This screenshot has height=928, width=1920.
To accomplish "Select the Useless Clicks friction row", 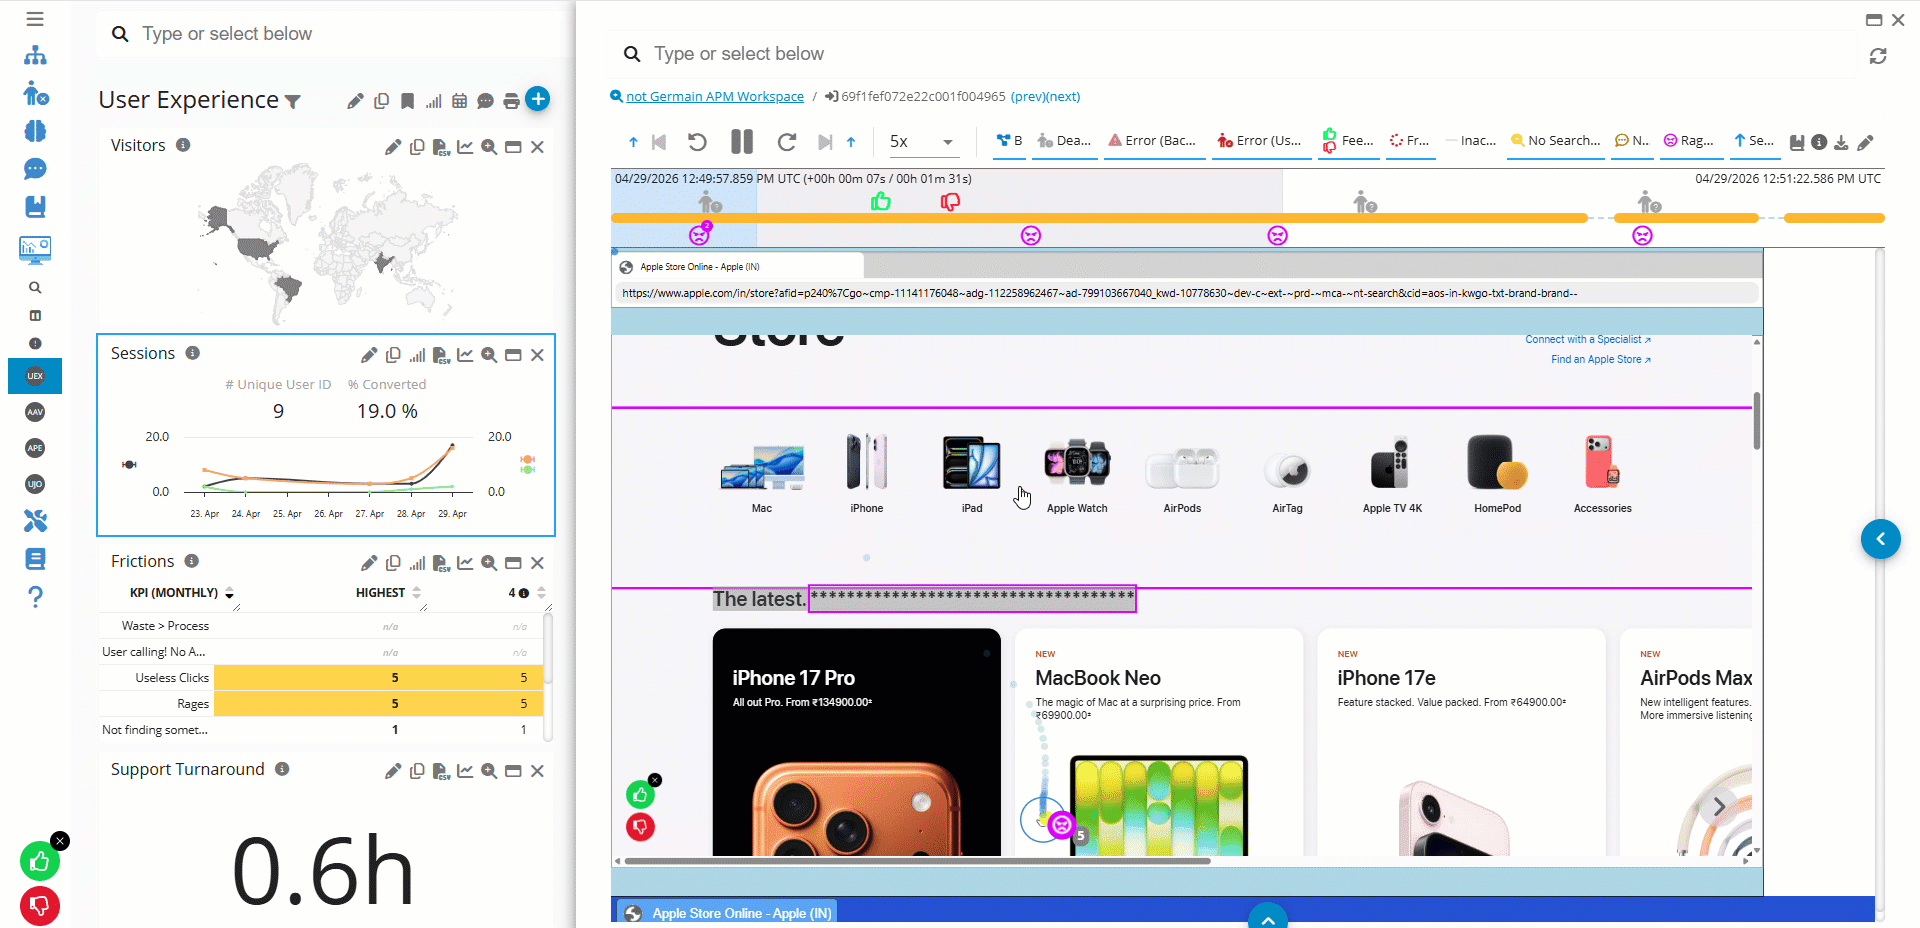I will click(x=321, y=678).
